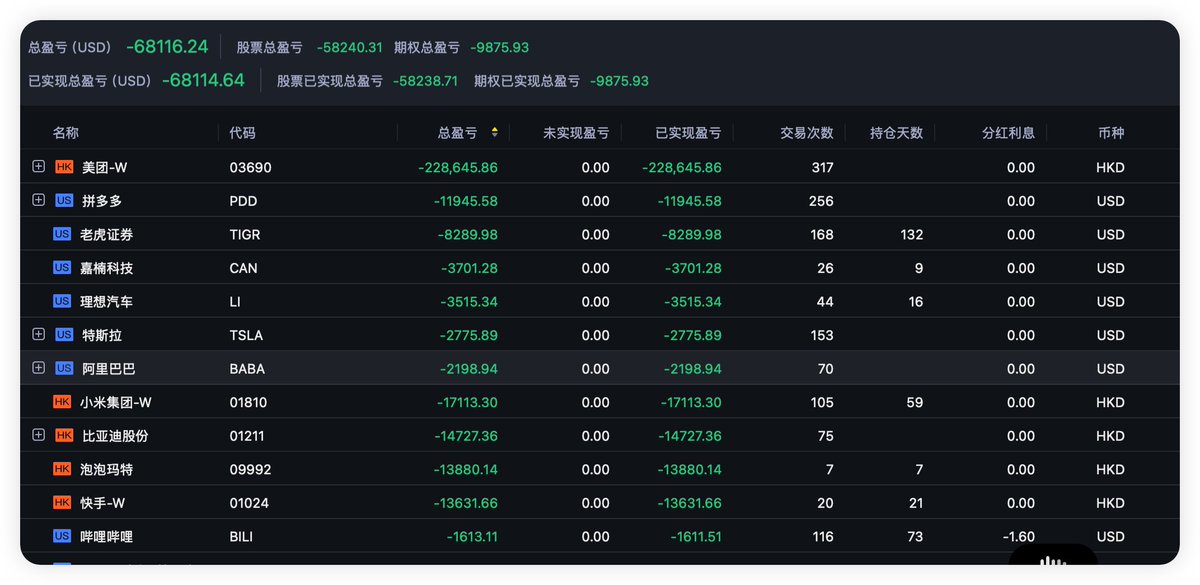Screen dimensions: 1200x585
Task: Click the ticker code BABA
Action: coord(247,369)
